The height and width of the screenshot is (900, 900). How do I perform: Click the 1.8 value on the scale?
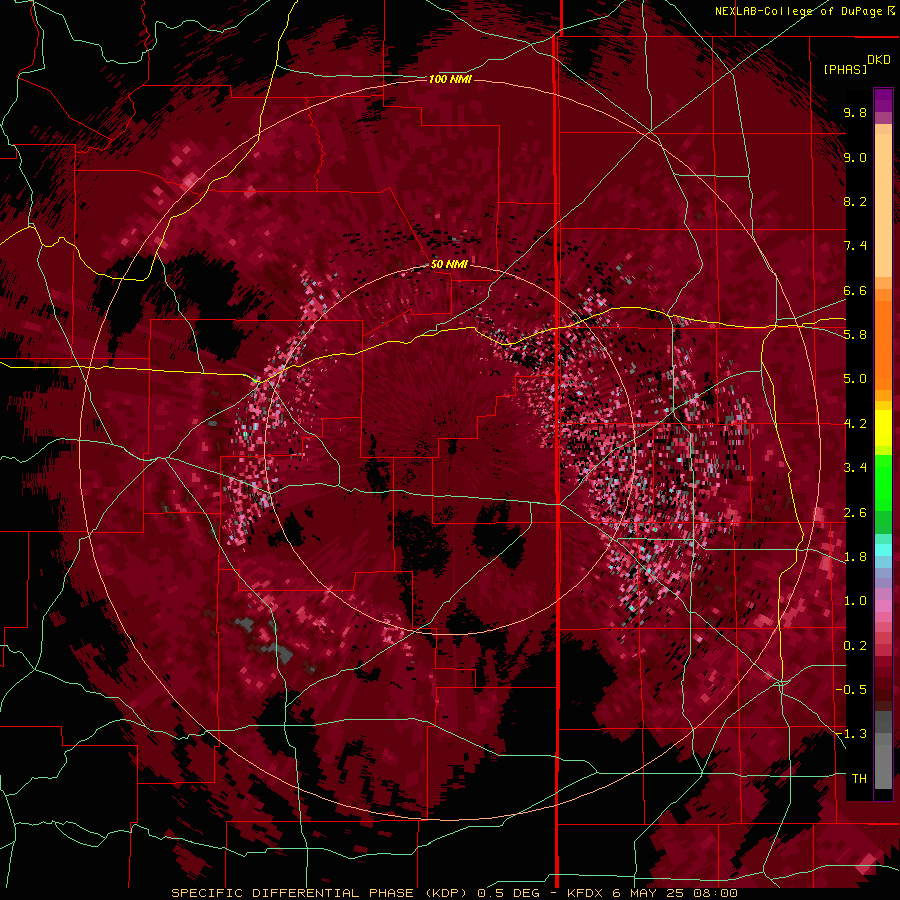tap(855, 557)
